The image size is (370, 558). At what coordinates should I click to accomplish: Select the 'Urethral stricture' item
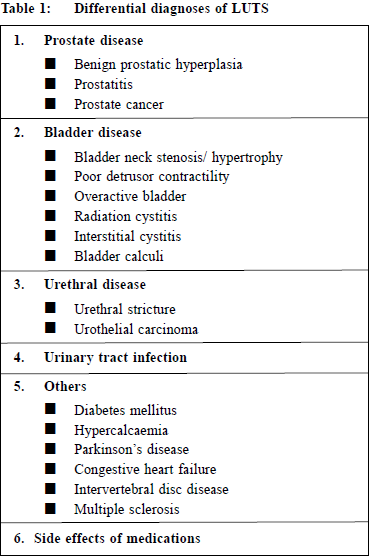coord(125,309)
